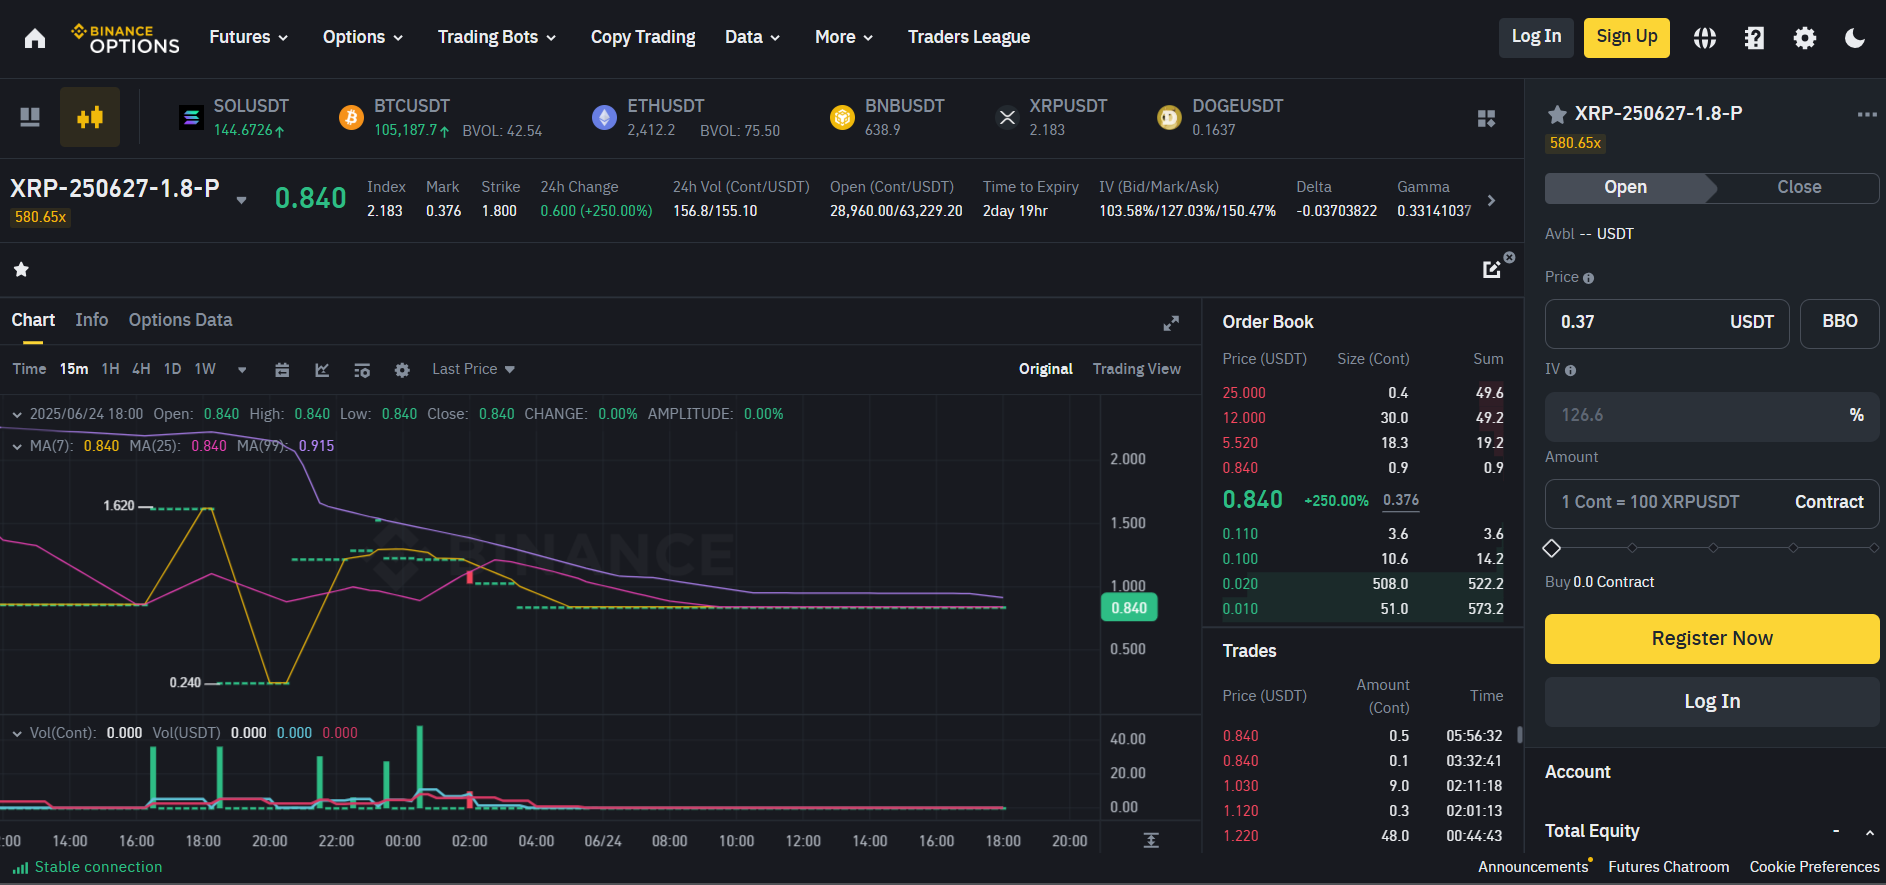The width and height of the screenshot is (1886, 885).
Task: Click the amount slider diamond handle
Action: click(x=1552, y=548)
